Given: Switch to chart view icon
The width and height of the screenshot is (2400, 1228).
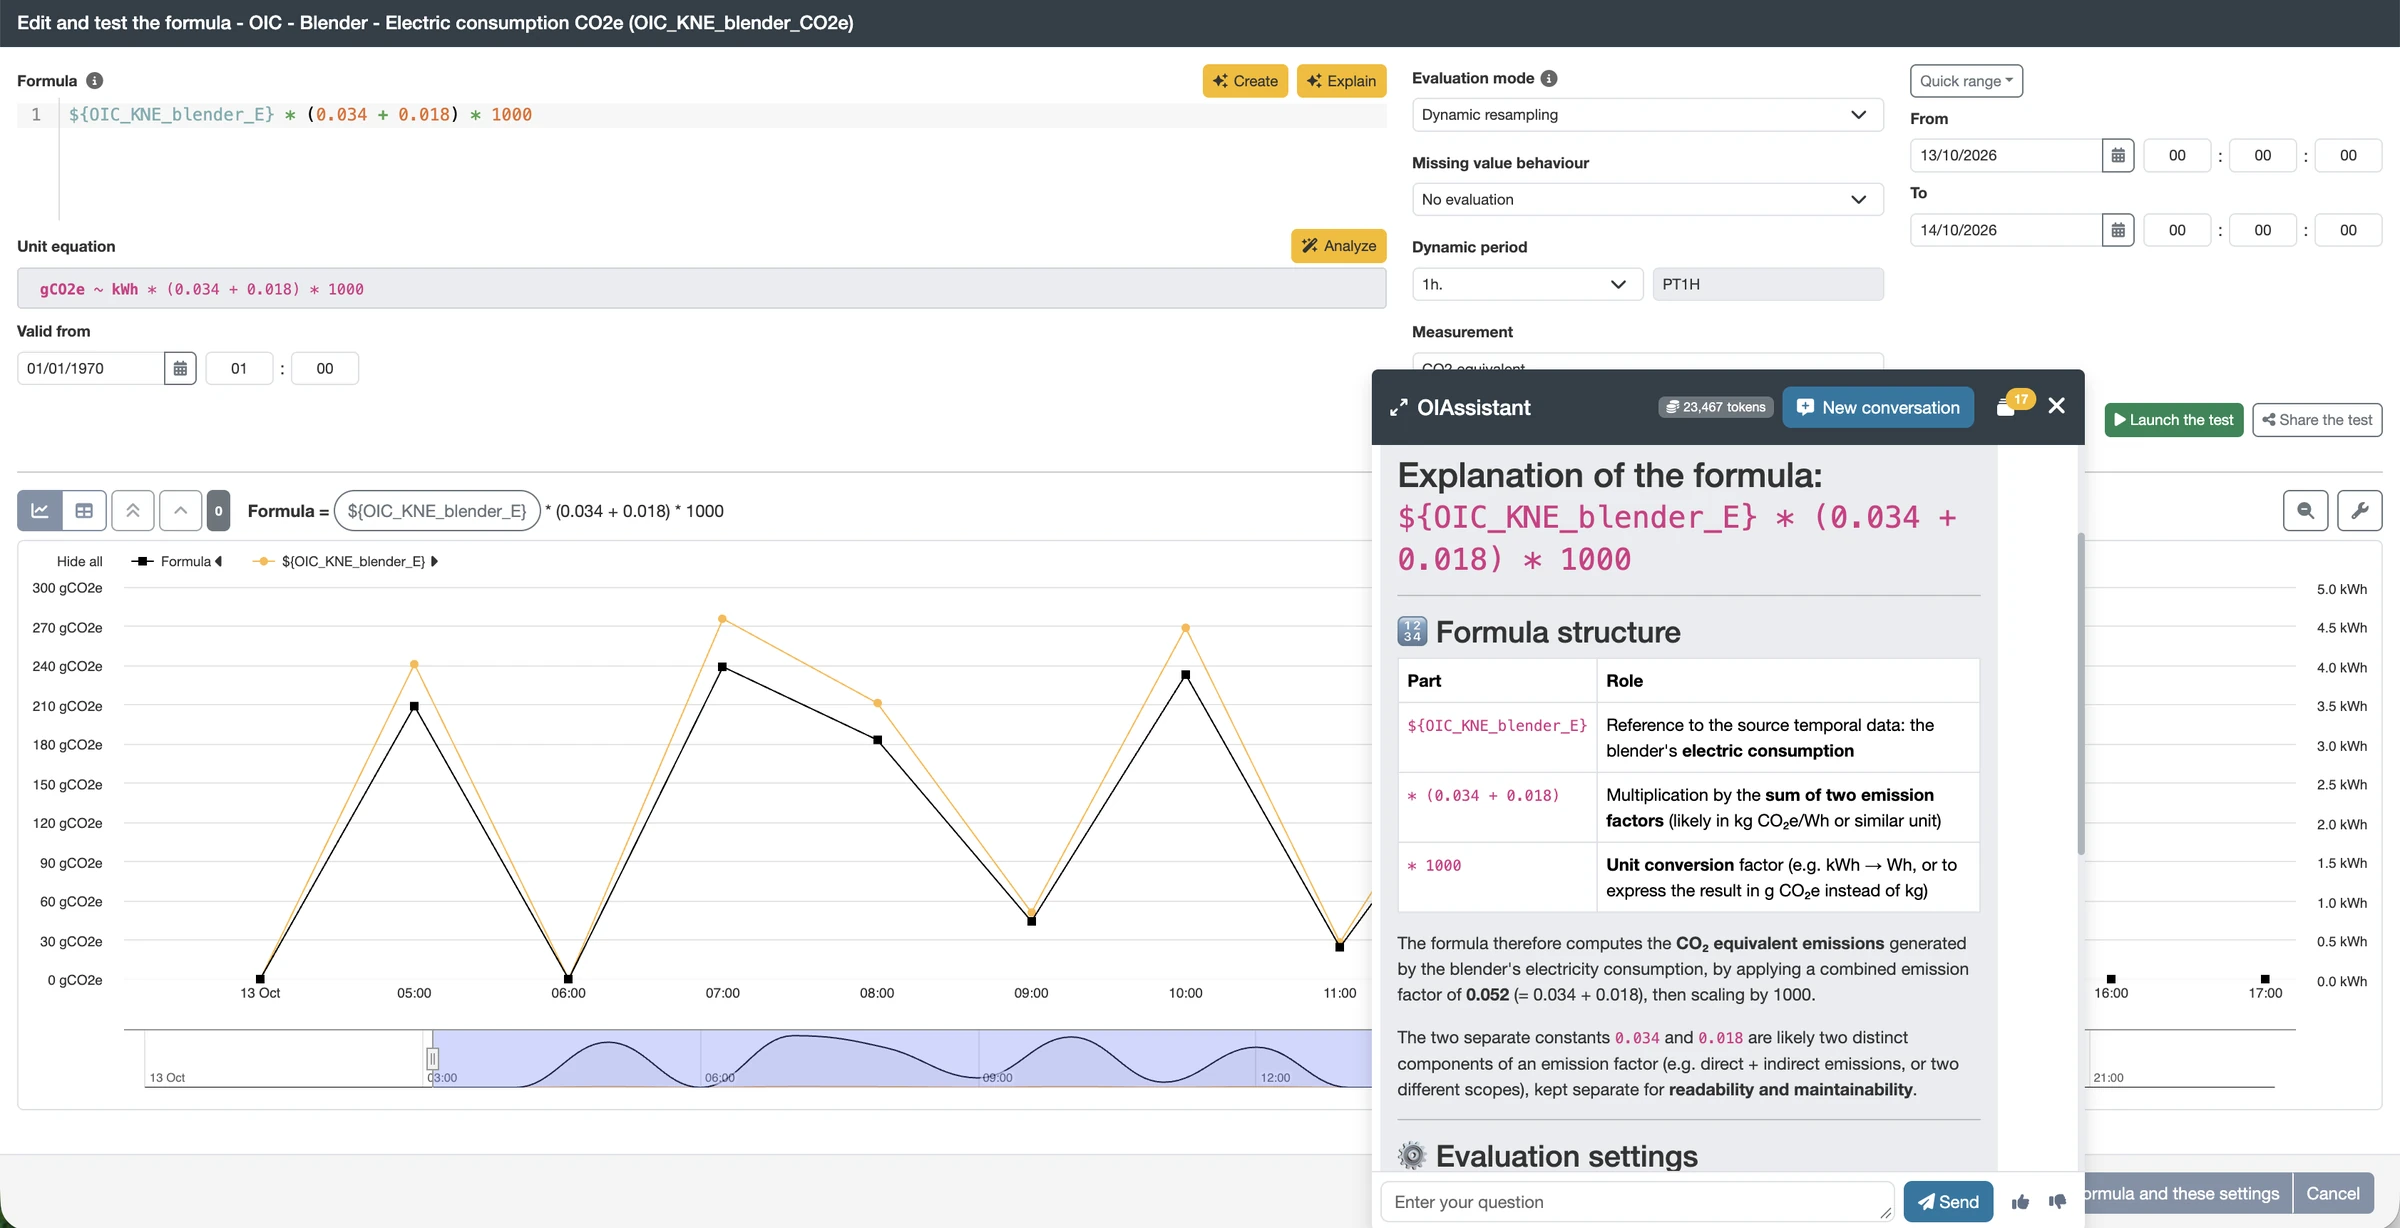Looking at the screenshot, I should pyautogui.click(x=40, y=511).
